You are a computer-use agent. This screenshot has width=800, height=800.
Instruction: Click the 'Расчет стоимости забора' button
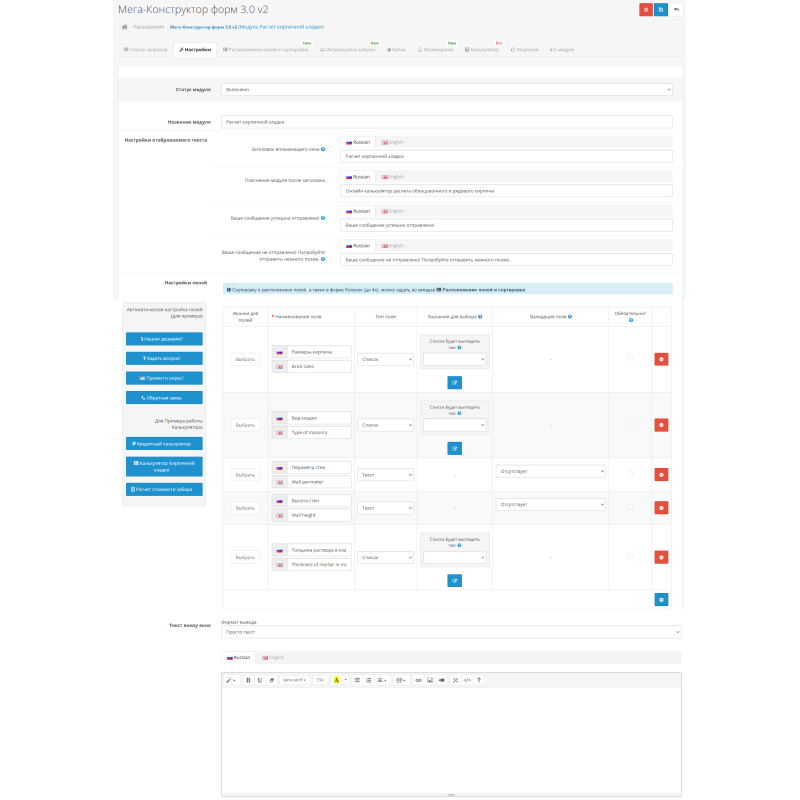point(164,489)
